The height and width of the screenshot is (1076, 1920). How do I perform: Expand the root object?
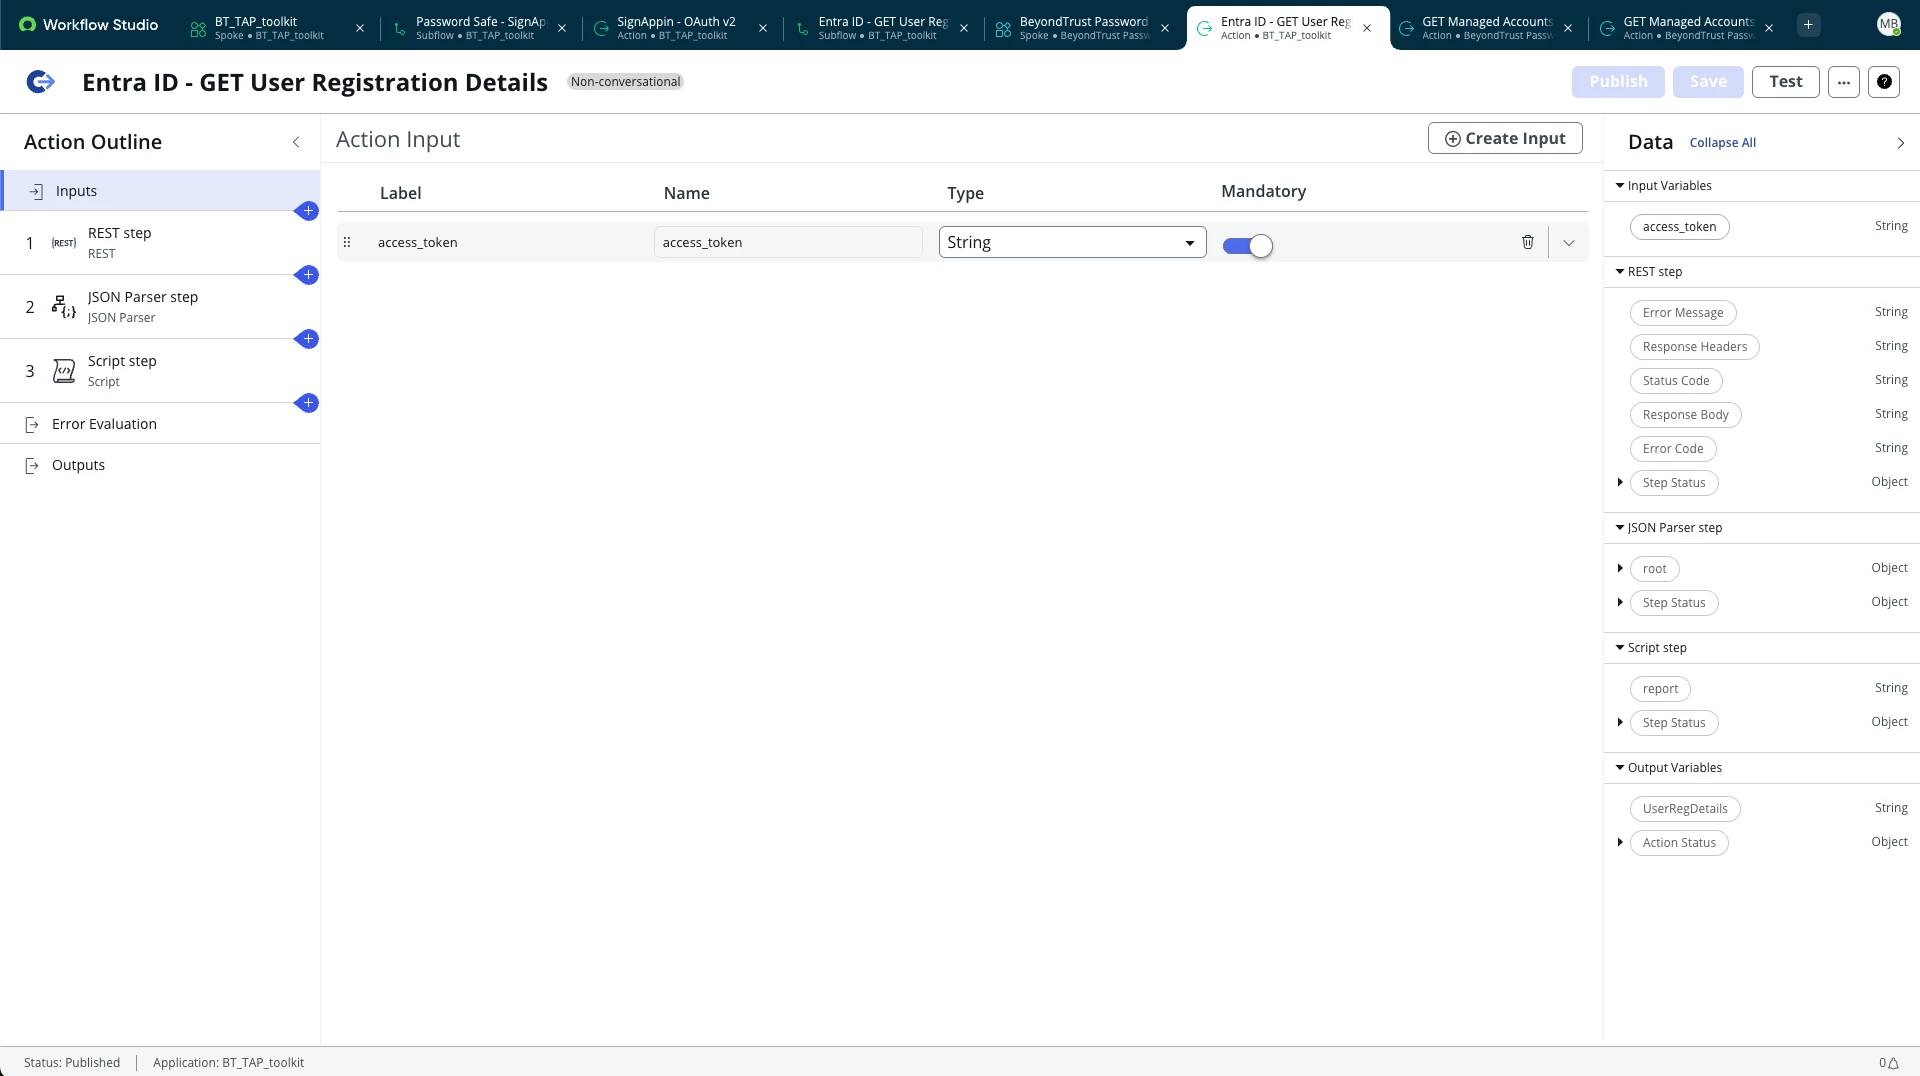click(x=1620, y=569)
